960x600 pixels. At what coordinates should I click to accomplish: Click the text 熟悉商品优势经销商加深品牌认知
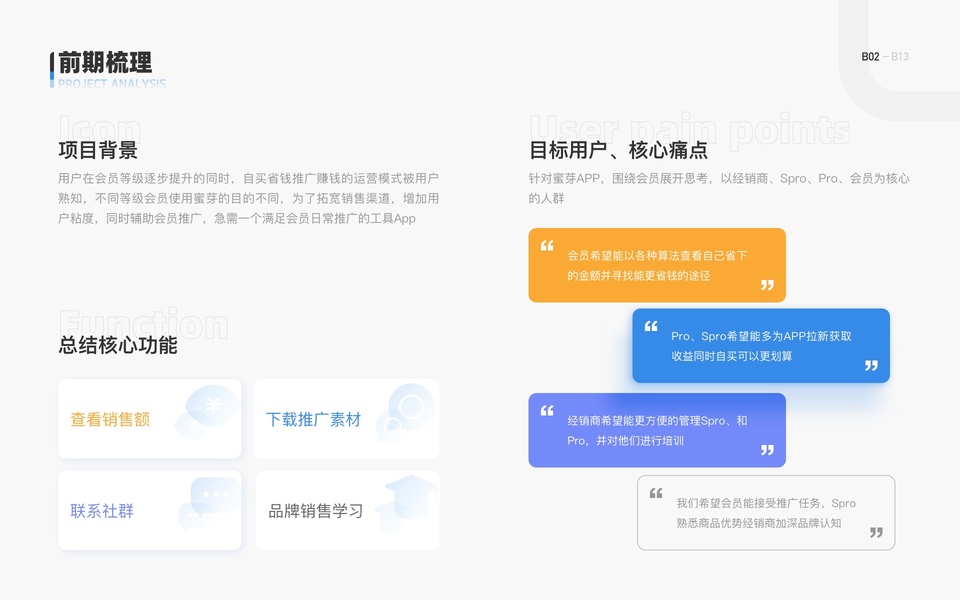point(759,523)
